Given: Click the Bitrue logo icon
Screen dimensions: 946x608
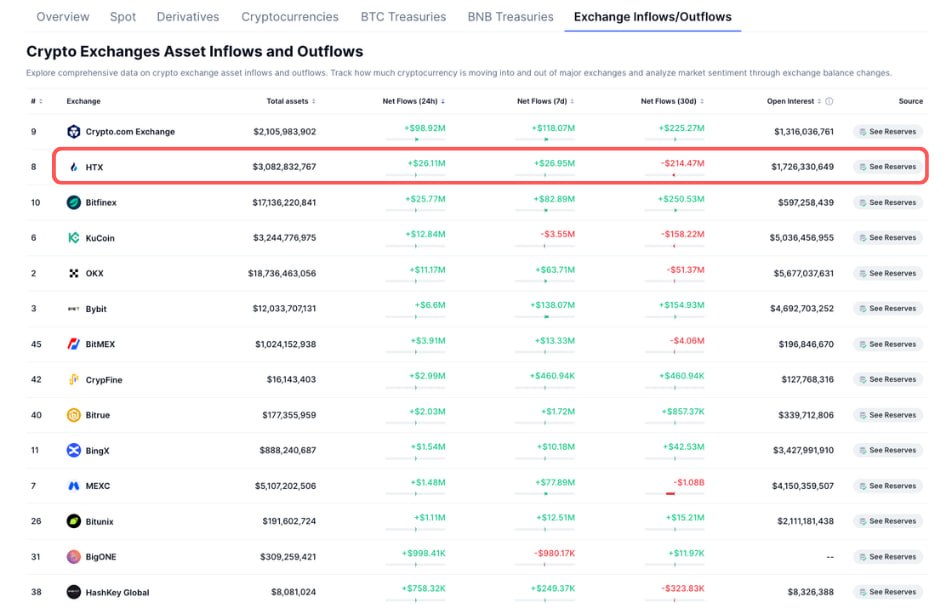Looking at the screenshot, I should pos(74,415).
